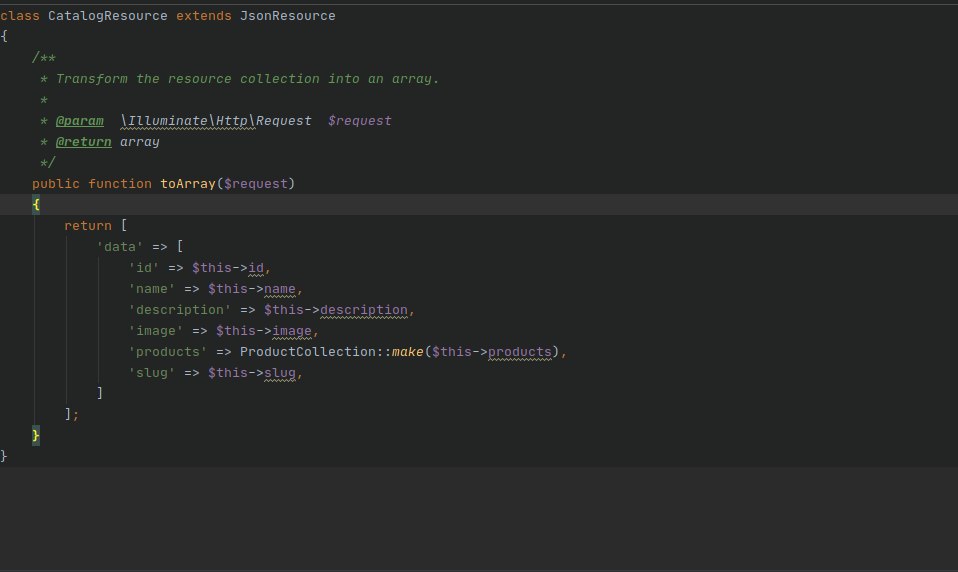Click the underlined products property
The height and width of the screenshot is (572, 958).
point(519,352)
